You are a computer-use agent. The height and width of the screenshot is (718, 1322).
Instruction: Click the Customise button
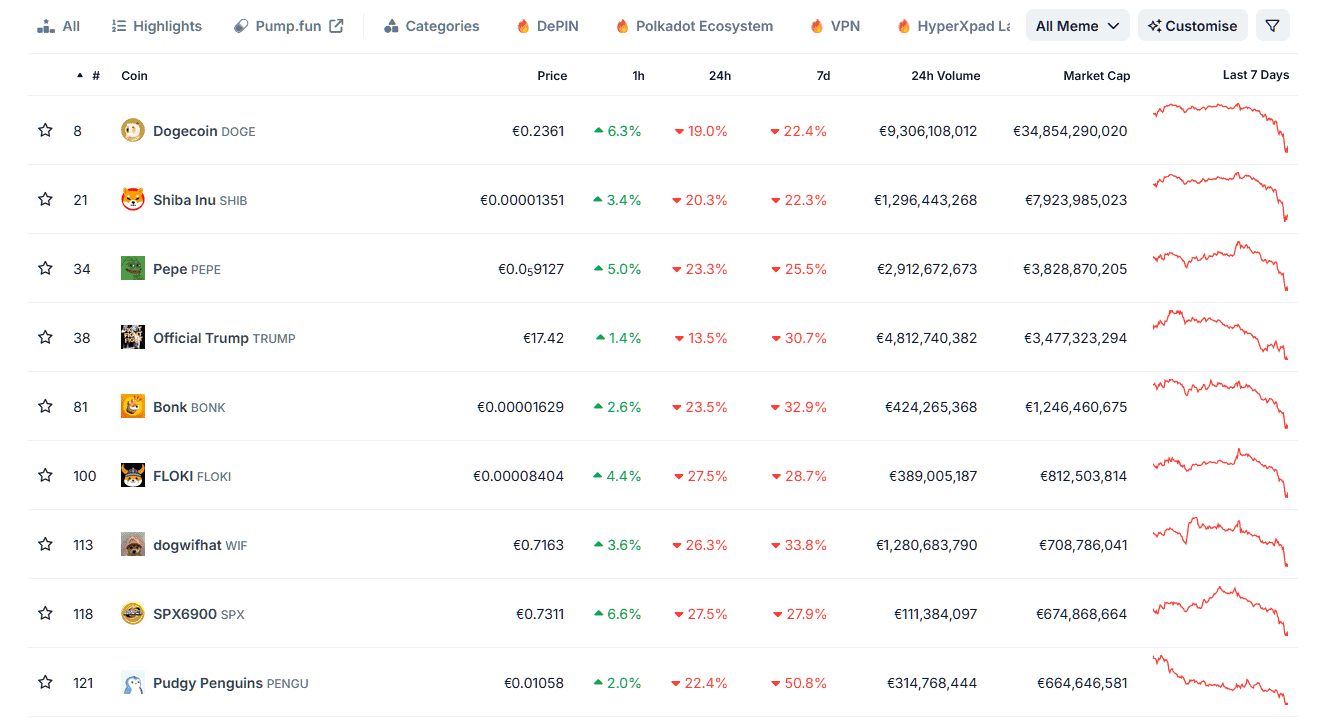pyautogui.click(x=1193, y=26)
